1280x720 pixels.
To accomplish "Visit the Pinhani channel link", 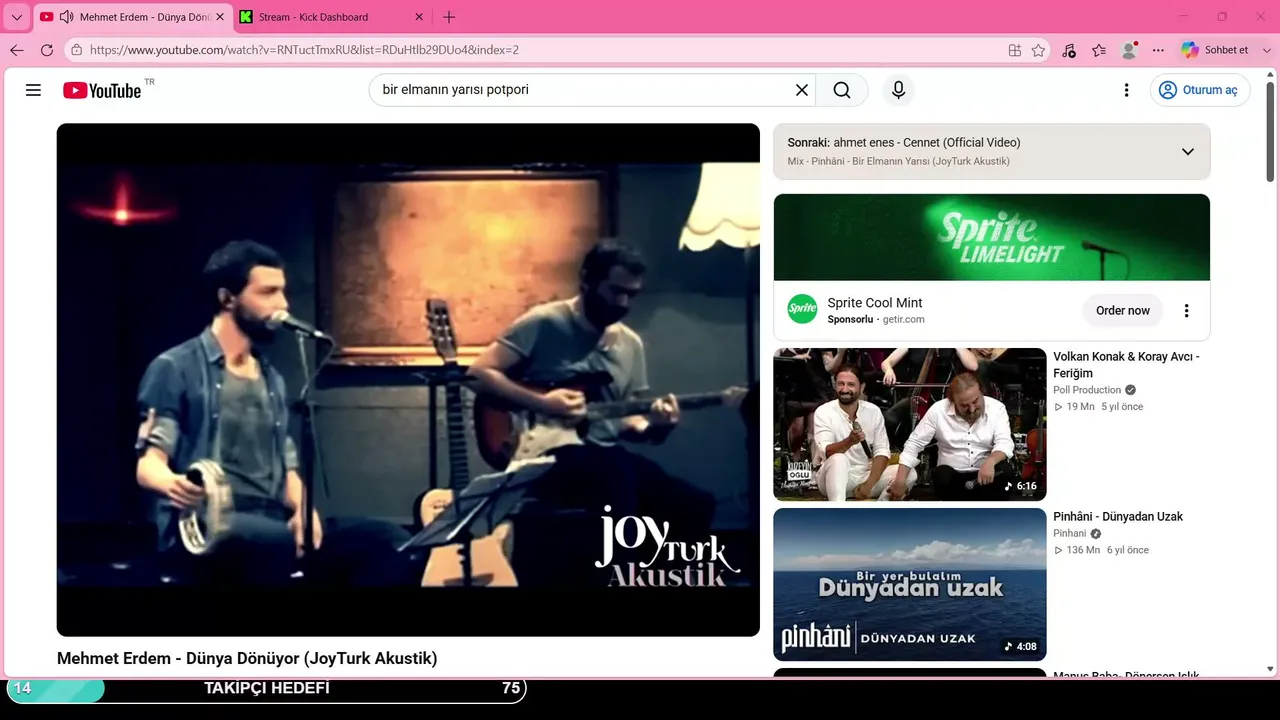I will pos(1069,534).
